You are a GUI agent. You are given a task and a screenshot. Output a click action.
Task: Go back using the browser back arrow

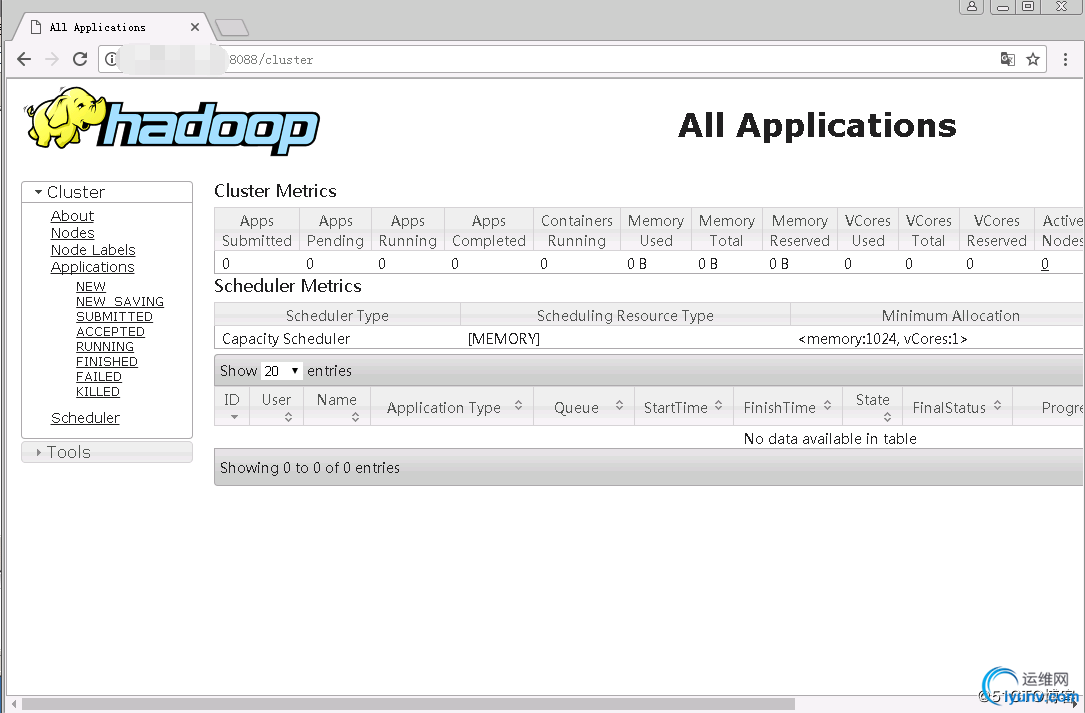(24, 59)
